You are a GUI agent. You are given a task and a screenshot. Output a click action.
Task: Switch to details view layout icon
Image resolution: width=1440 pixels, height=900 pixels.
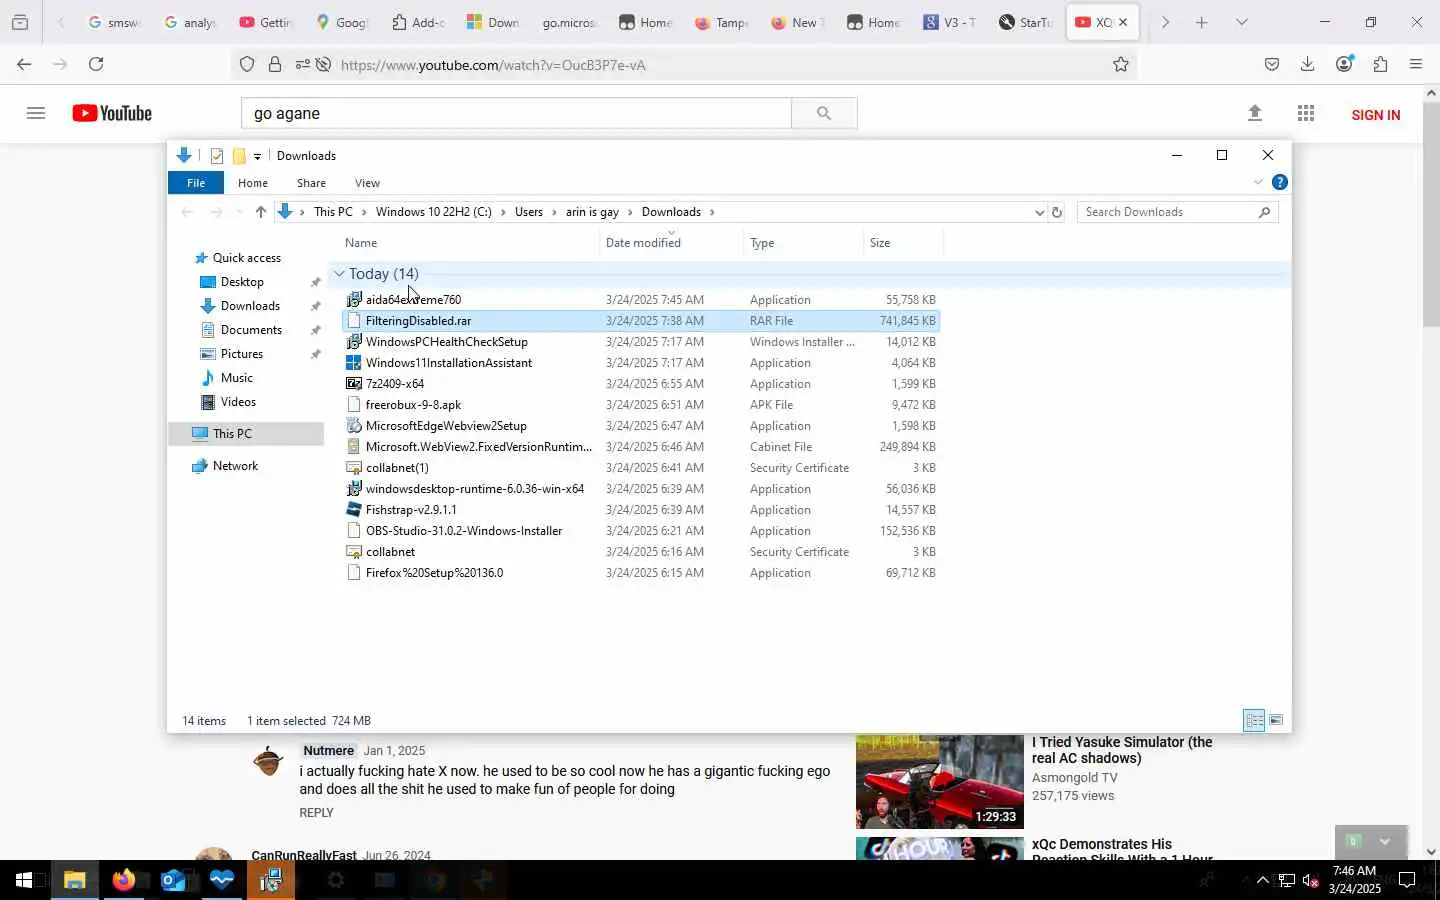(x=1254, y=721)
